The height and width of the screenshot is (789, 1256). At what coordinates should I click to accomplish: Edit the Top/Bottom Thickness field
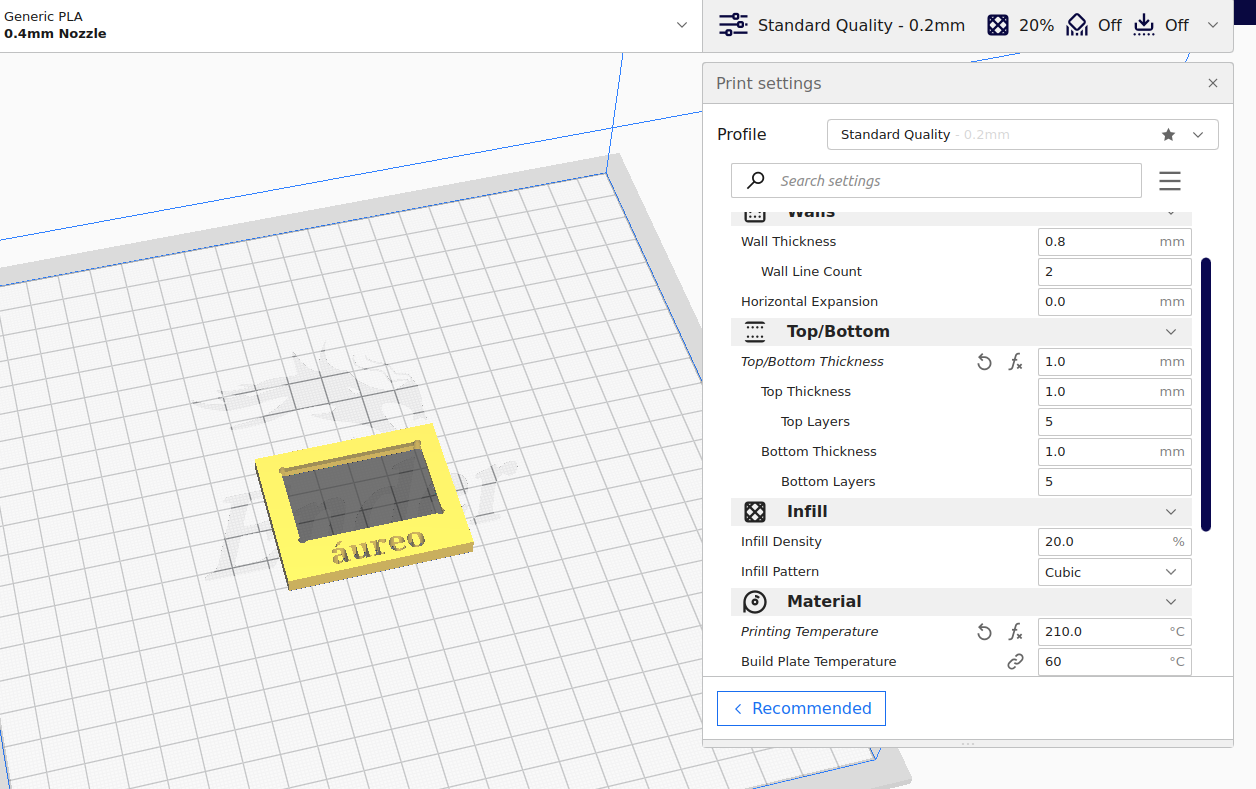click(x=1114, y=361)
